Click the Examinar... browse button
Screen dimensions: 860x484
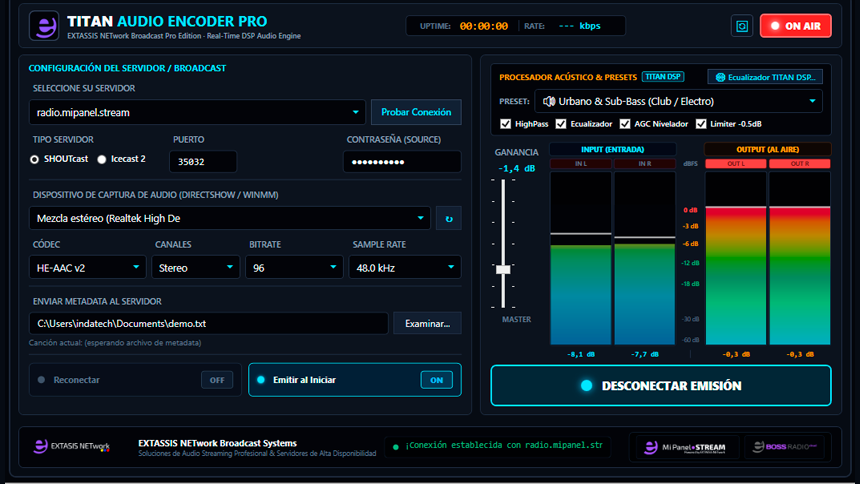(427, 324)
